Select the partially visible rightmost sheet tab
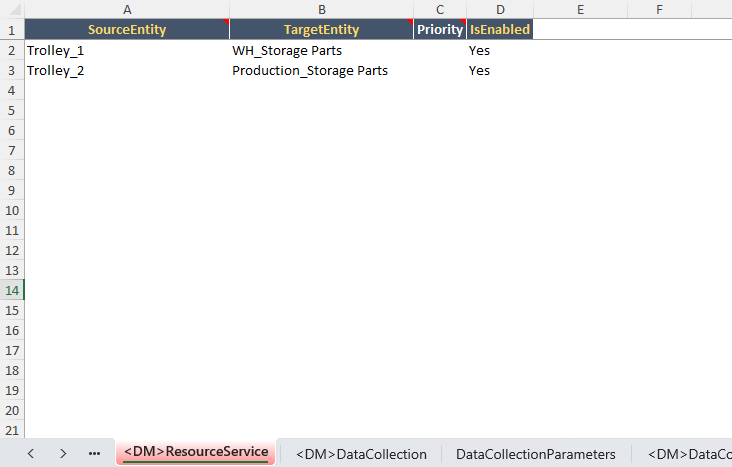The width and height of the screenshot is (732, 467). (x=689, y=454)
